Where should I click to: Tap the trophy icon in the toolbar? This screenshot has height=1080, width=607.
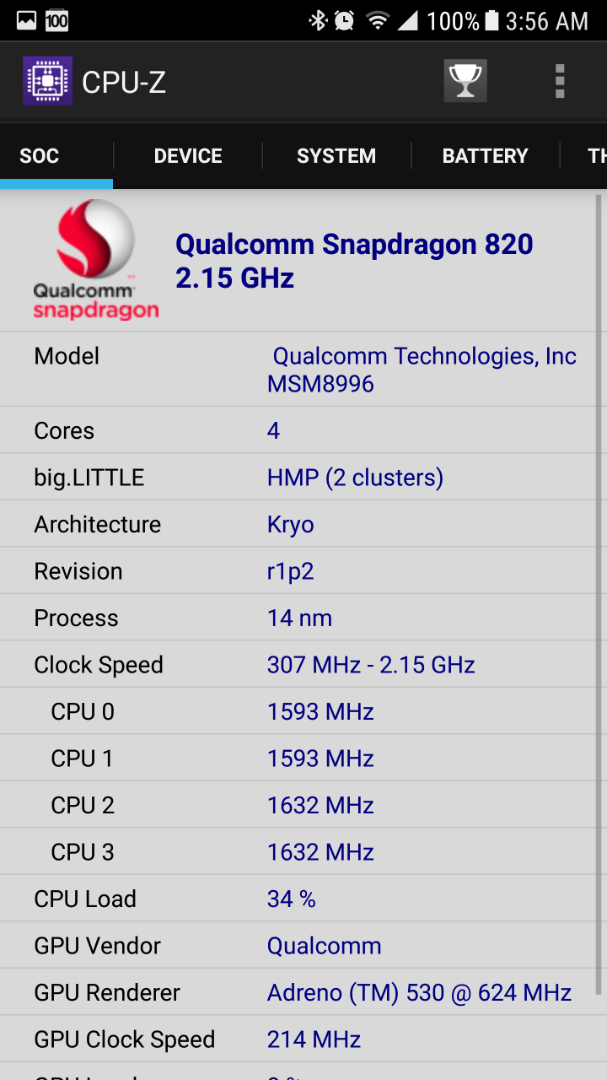[465, 81]
